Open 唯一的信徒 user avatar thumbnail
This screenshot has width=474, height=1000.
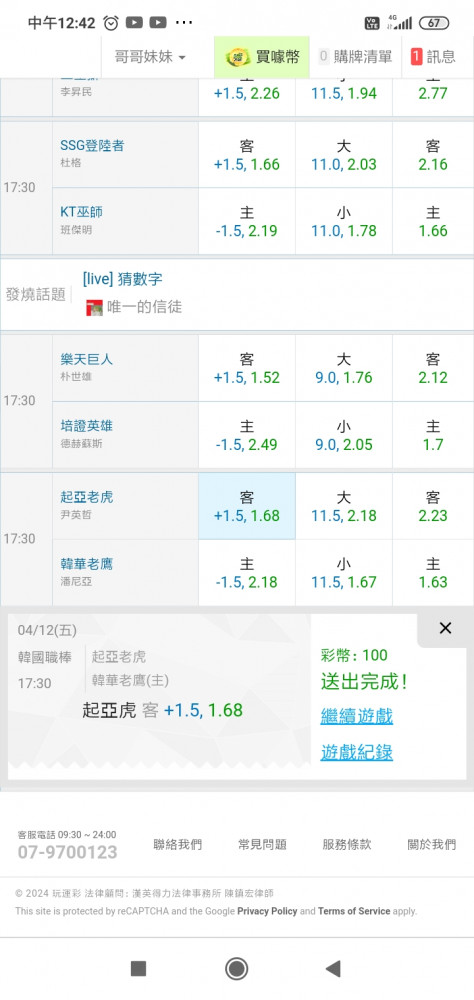click(94, 308)
